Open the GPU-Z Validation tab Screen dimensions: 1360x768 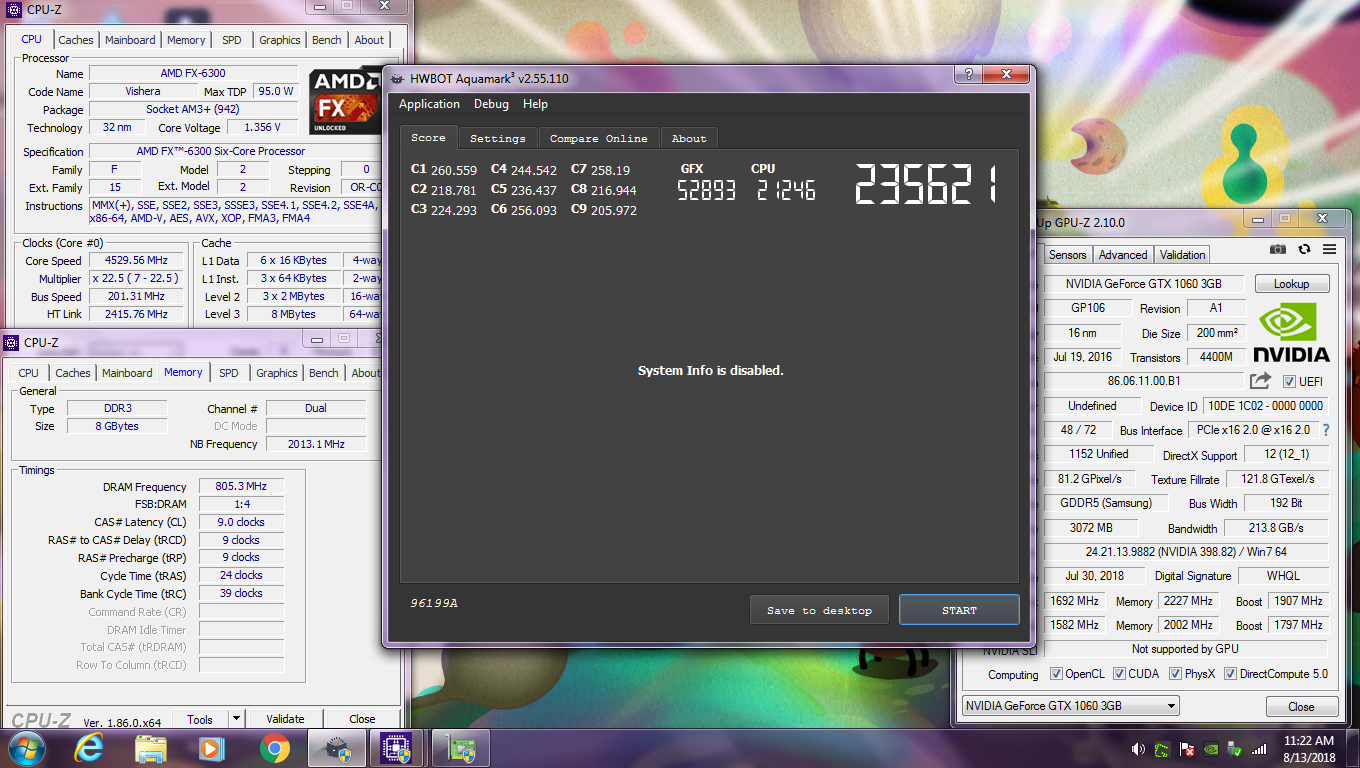coord(1183,255)
